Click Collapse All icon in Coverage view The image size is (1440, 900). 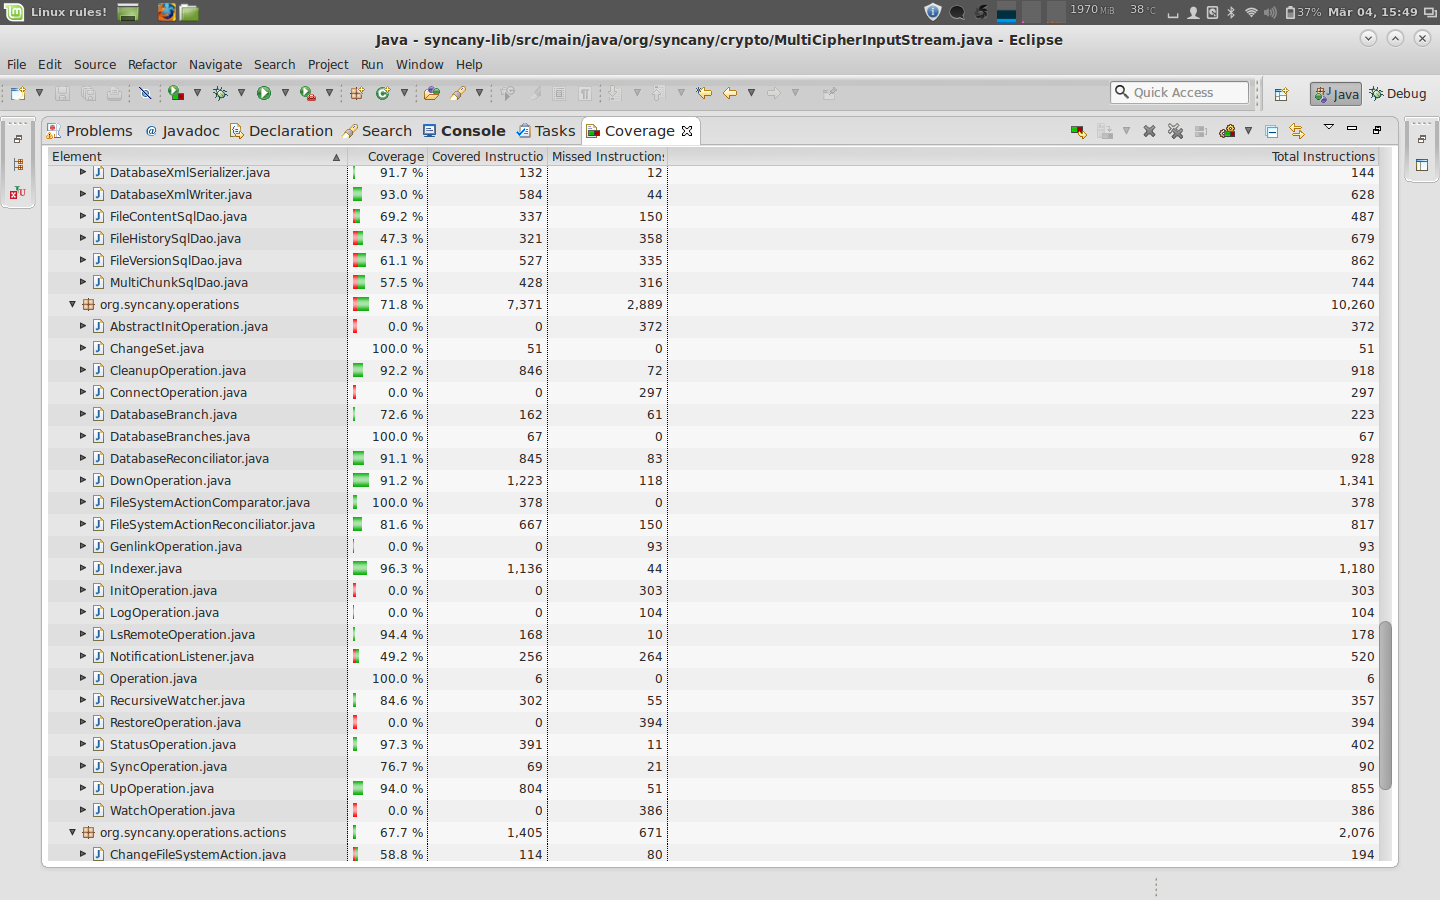1272,131
